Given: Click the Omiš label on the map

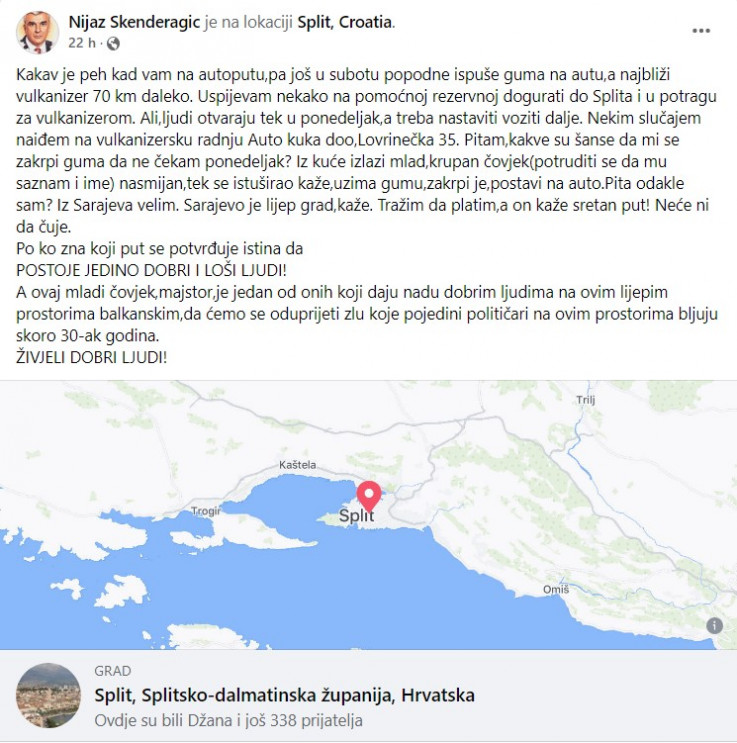Looking at the screenshot, I should [556, 589].
